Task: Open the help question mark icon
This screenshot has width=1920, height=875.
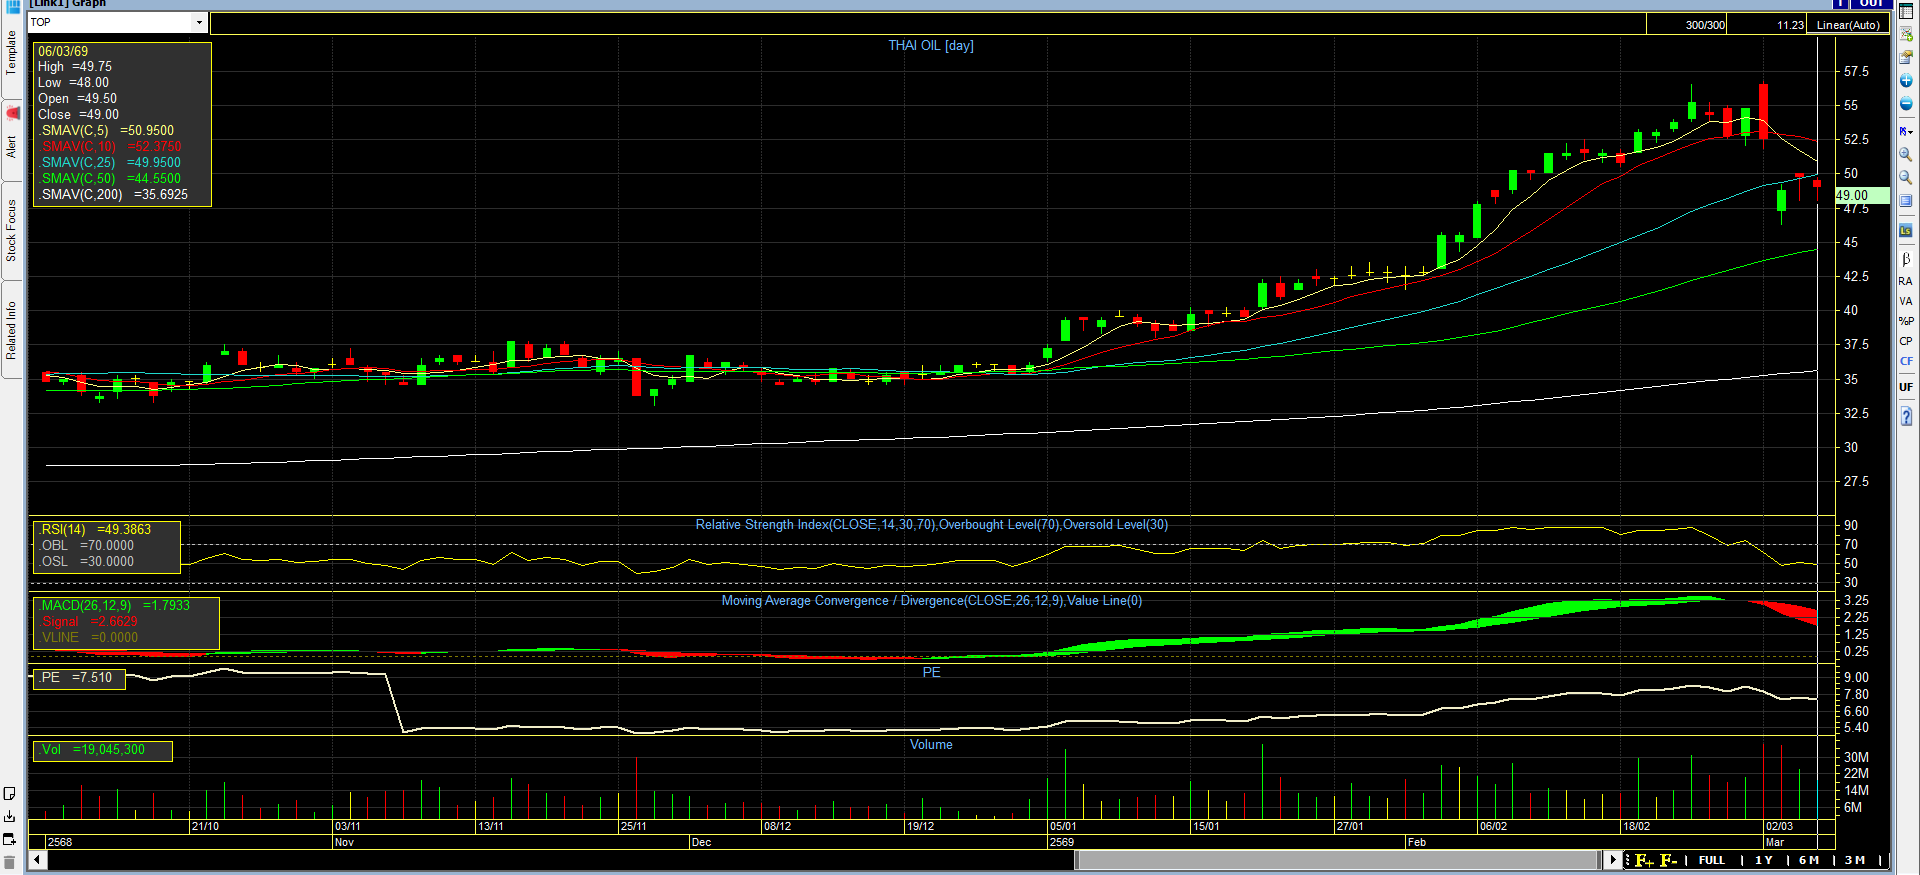Action: (x=1906, y=416)
